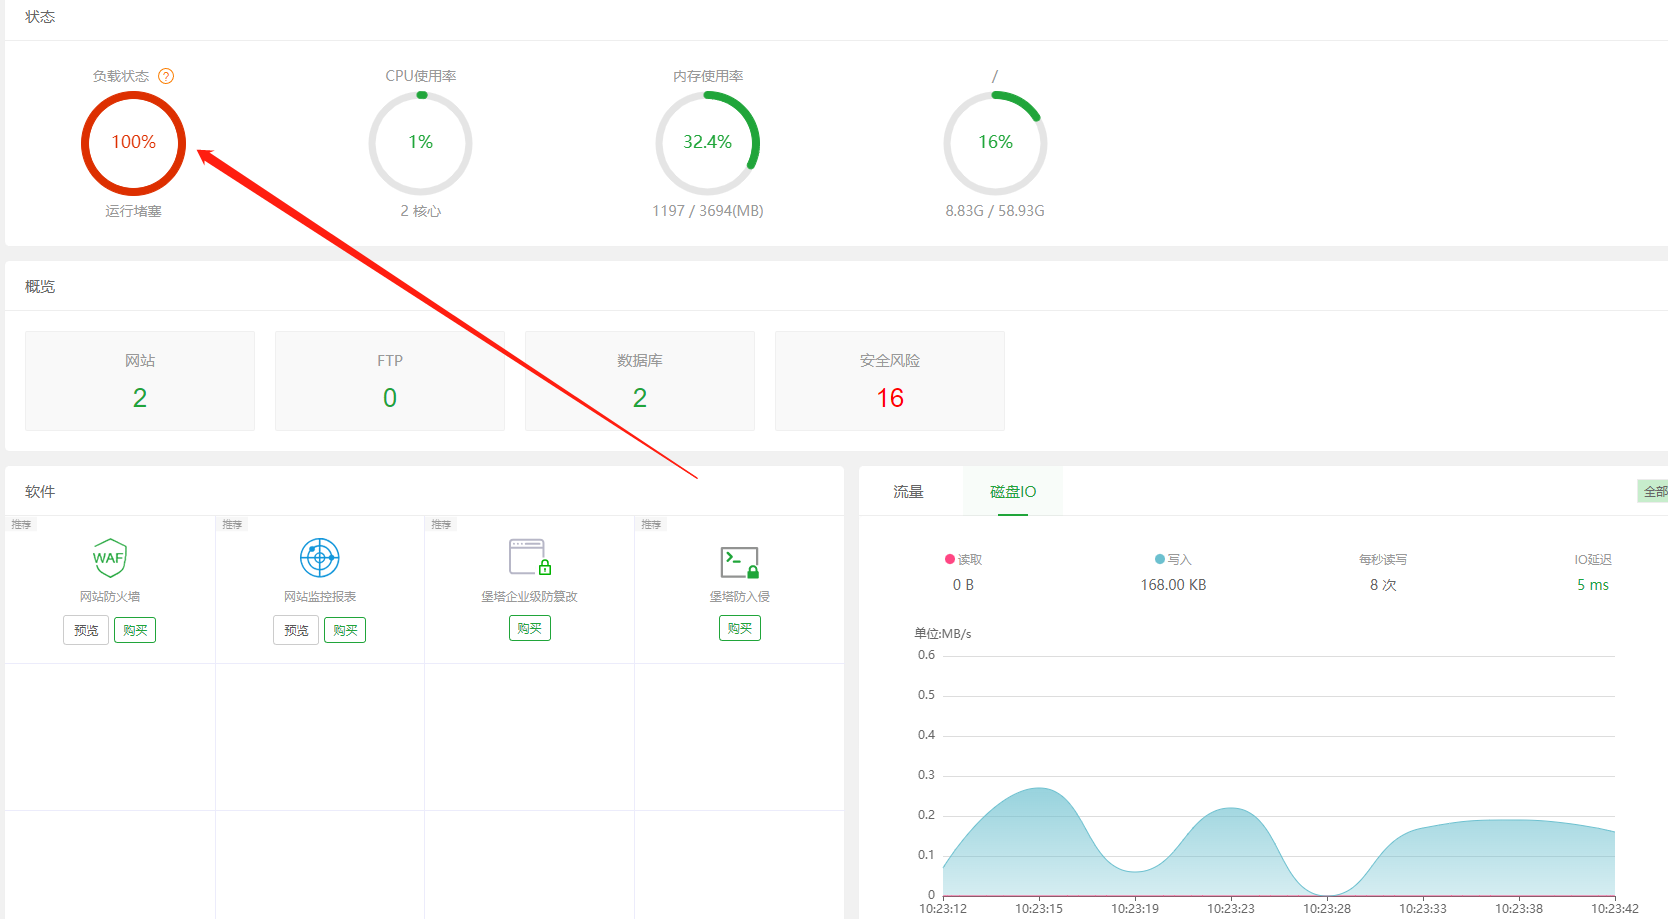This screenshot has width=1668, height=919.
Task: Click the 堡塔防入侵 label
Action: [740, 596]
